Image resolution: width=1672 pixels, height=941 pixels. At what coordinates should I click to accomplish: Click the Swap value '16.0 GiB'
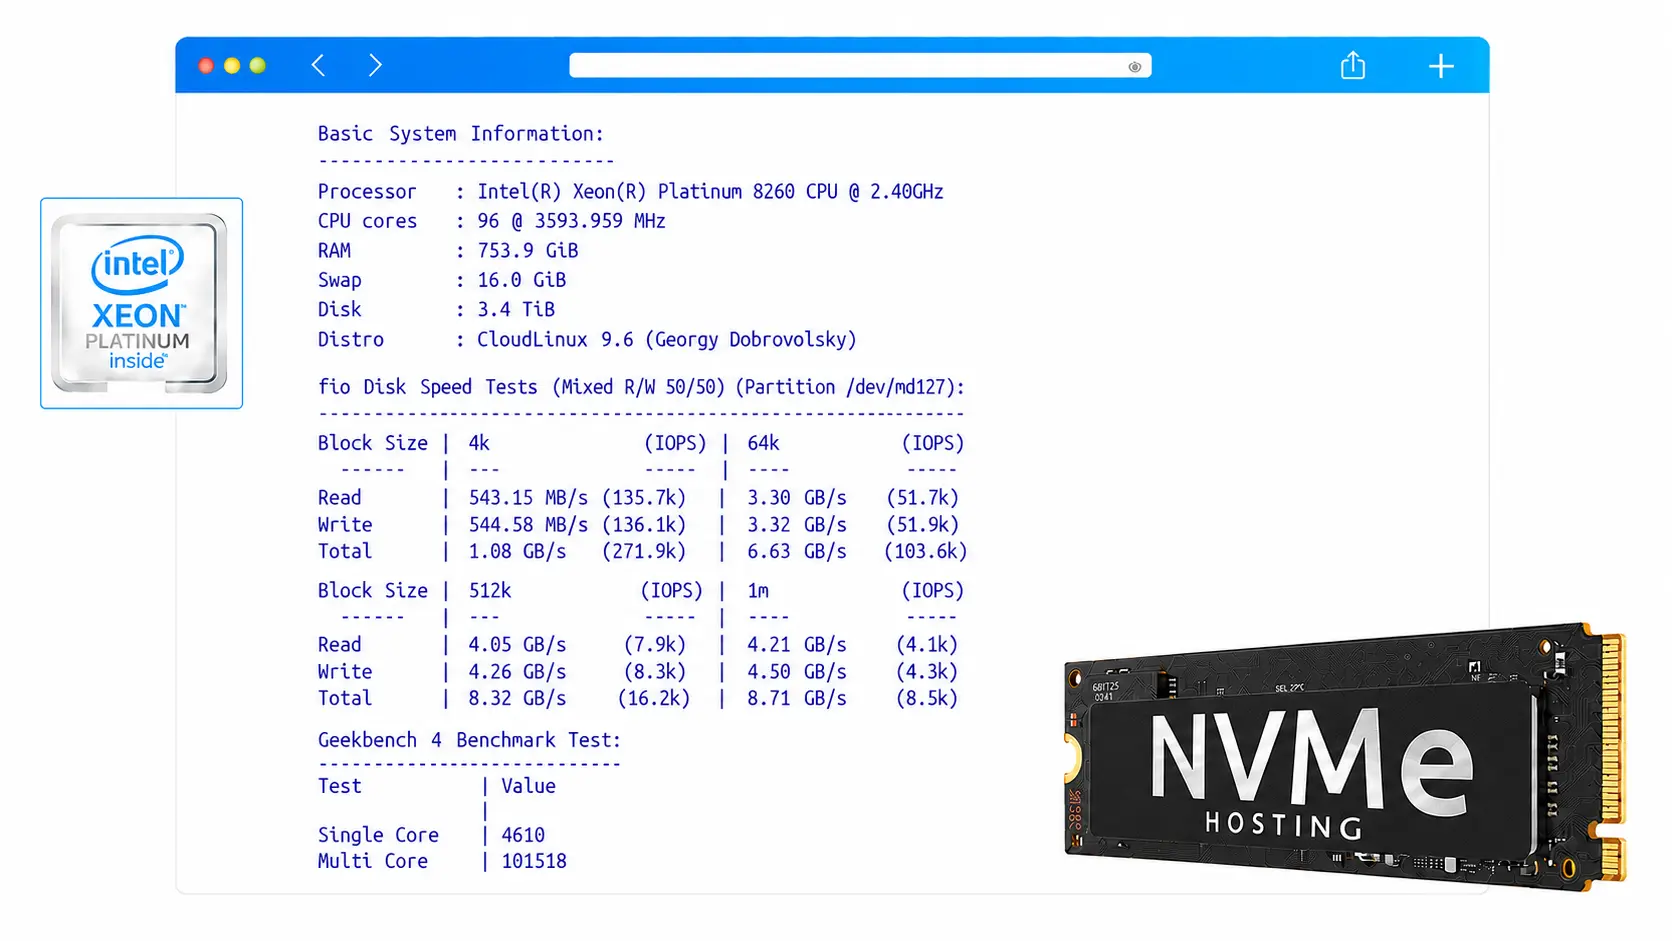(521, 280)
